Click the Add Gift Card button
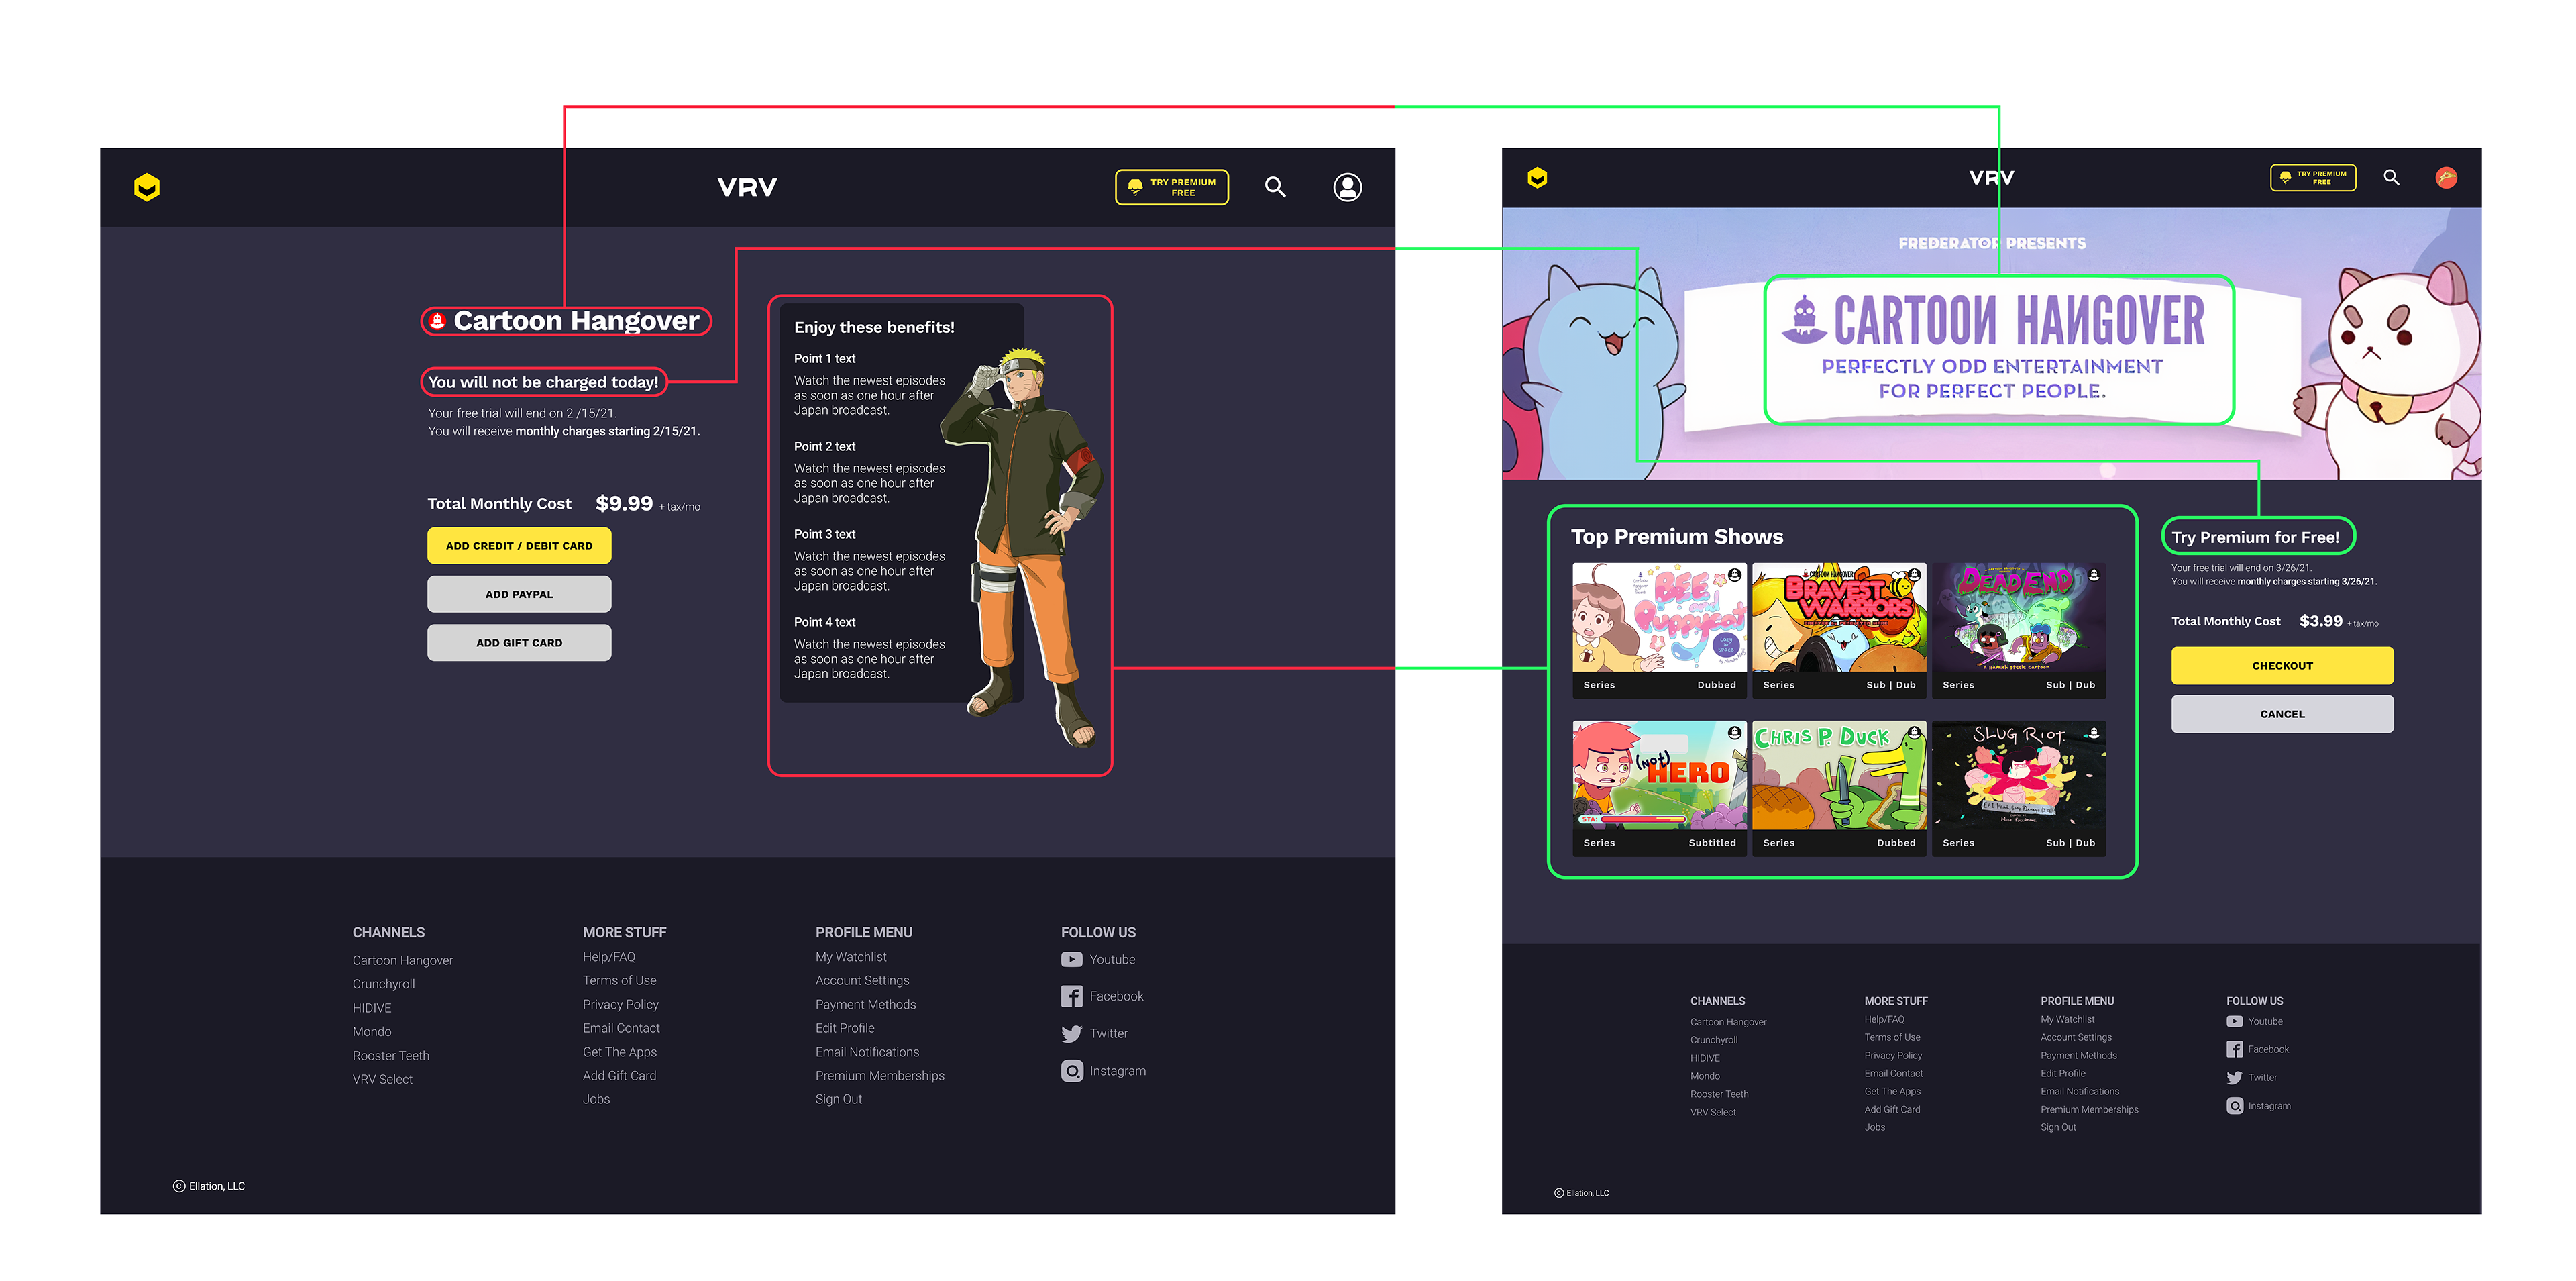The height and width of the screenshot is (1281, 2576). [519, 643]
